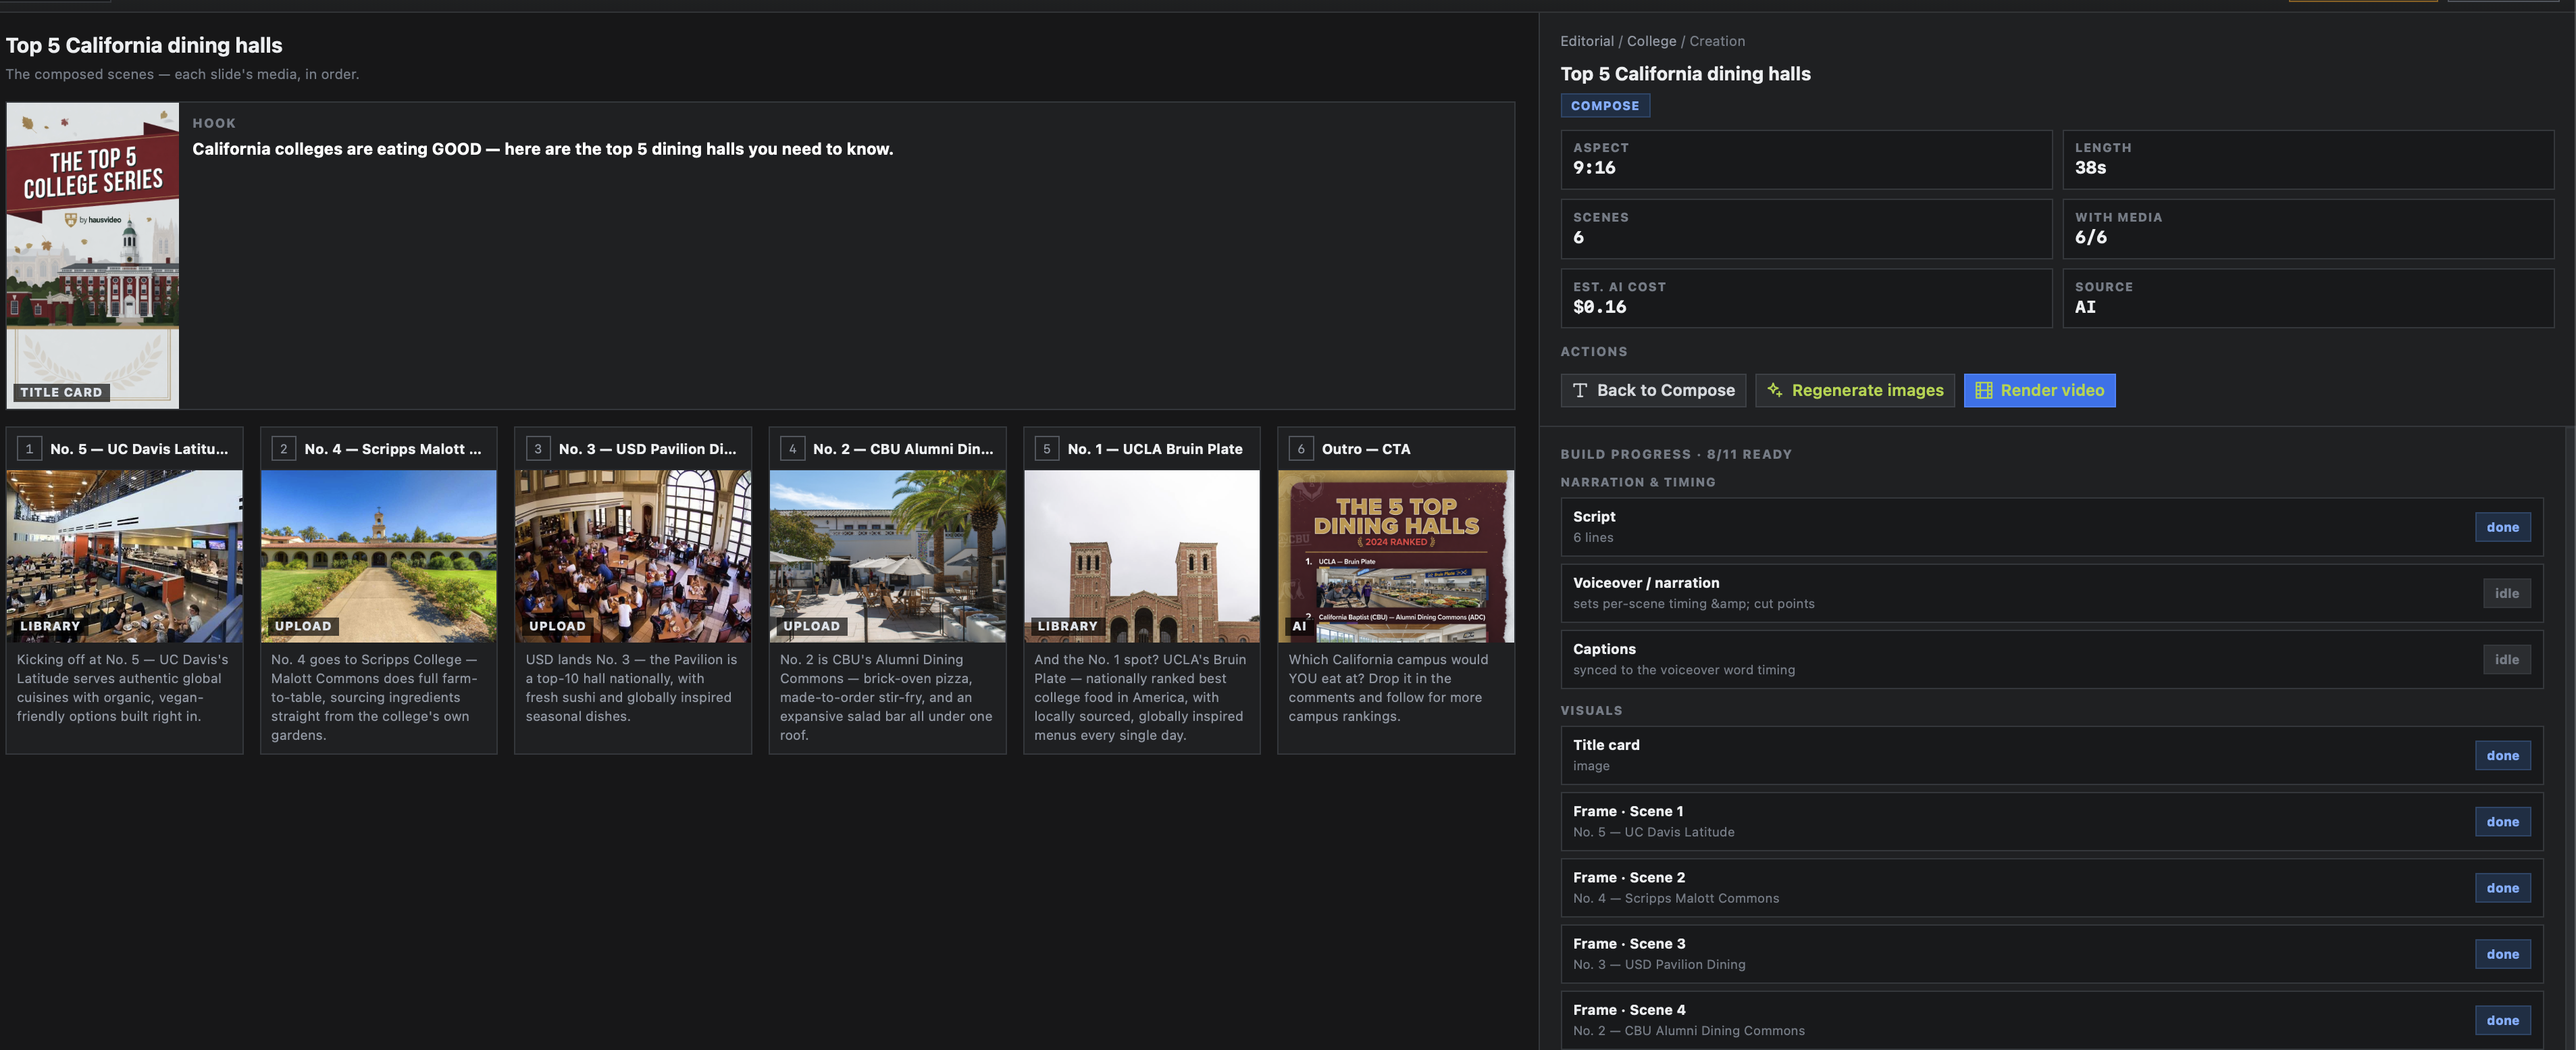Viewport: 2576px width, 1050px height.
Task: Click idle status on Captions row
Action: click(x=2506, y=659)
